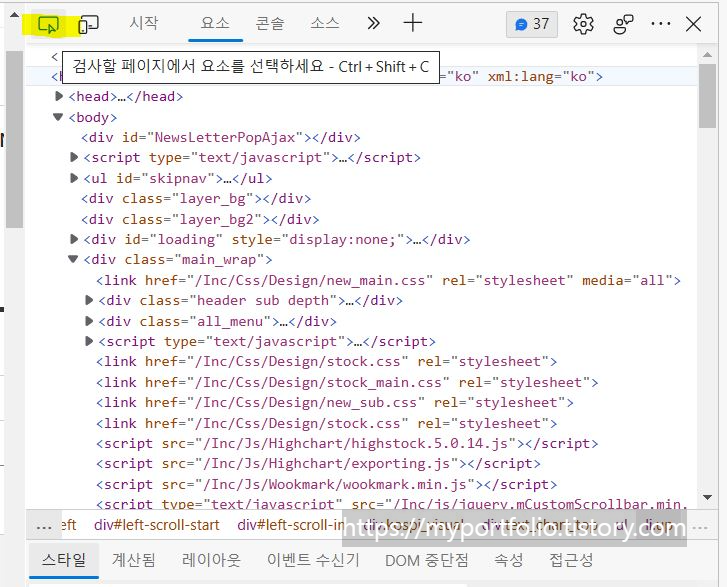Image resolution: width=727 pixels, height=587 pixels.
Task: Open the 스타일 styles tab
Action: pyautogui.click(x=64, y=560)
